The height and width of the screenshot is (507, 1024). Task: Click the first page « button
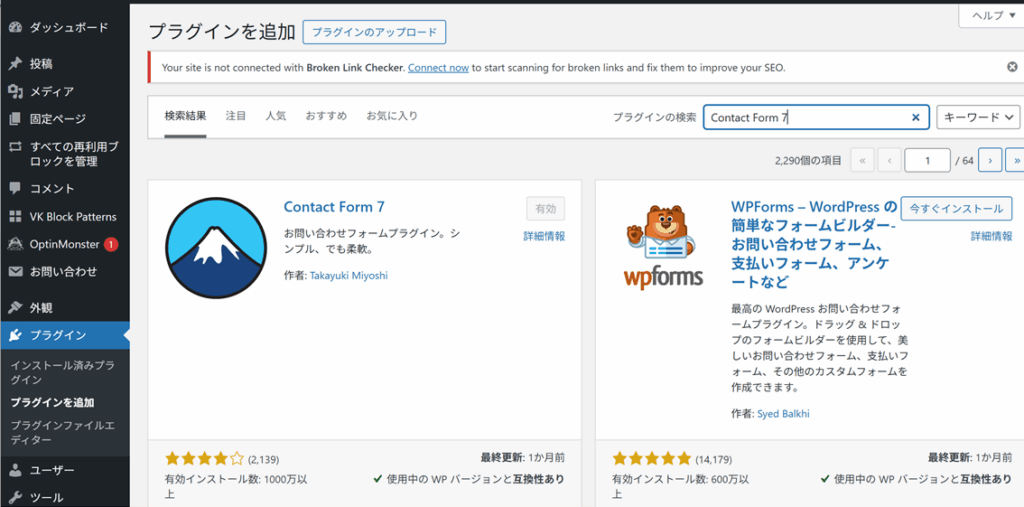click(863, 160)
